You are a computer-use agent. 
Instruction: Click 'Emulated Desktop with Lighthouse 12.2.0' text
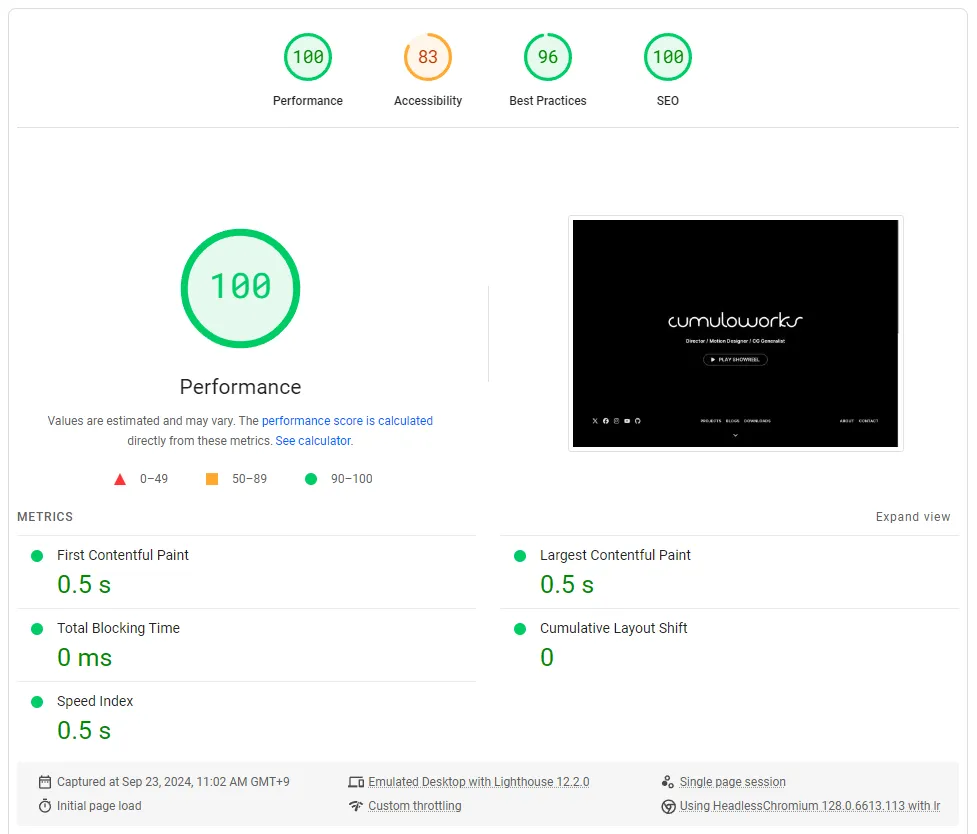[478, 782]
